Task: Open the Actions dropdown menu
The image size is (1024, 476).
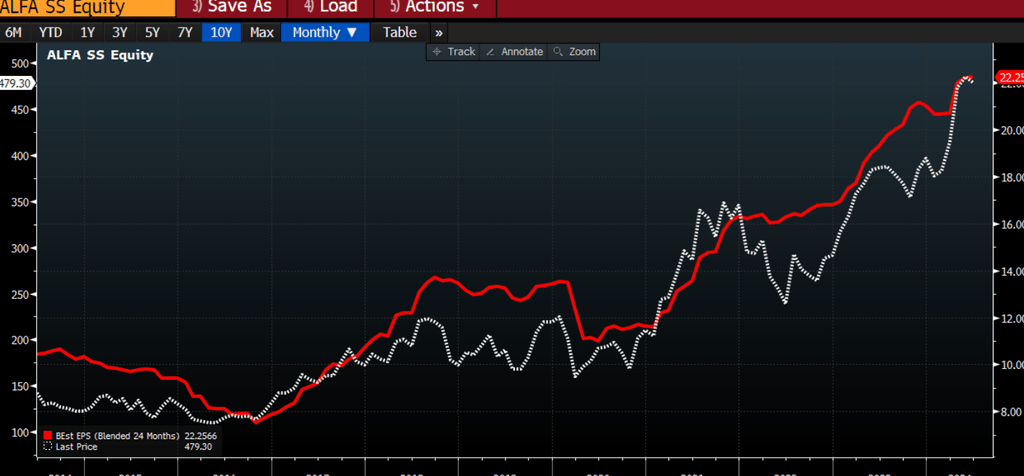Action: [441, 7]
